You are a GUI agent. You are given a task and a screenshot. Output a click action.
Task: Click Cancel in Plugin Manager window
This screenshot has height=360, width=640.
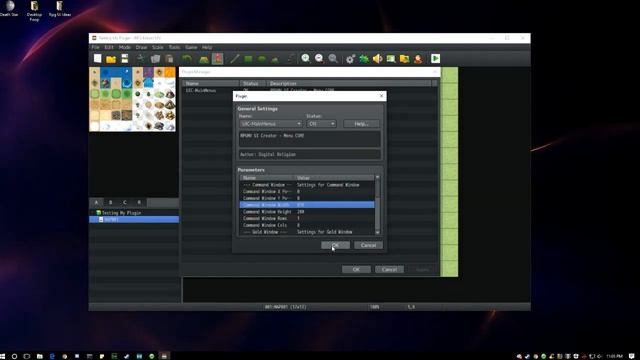(x=389, y=269)
